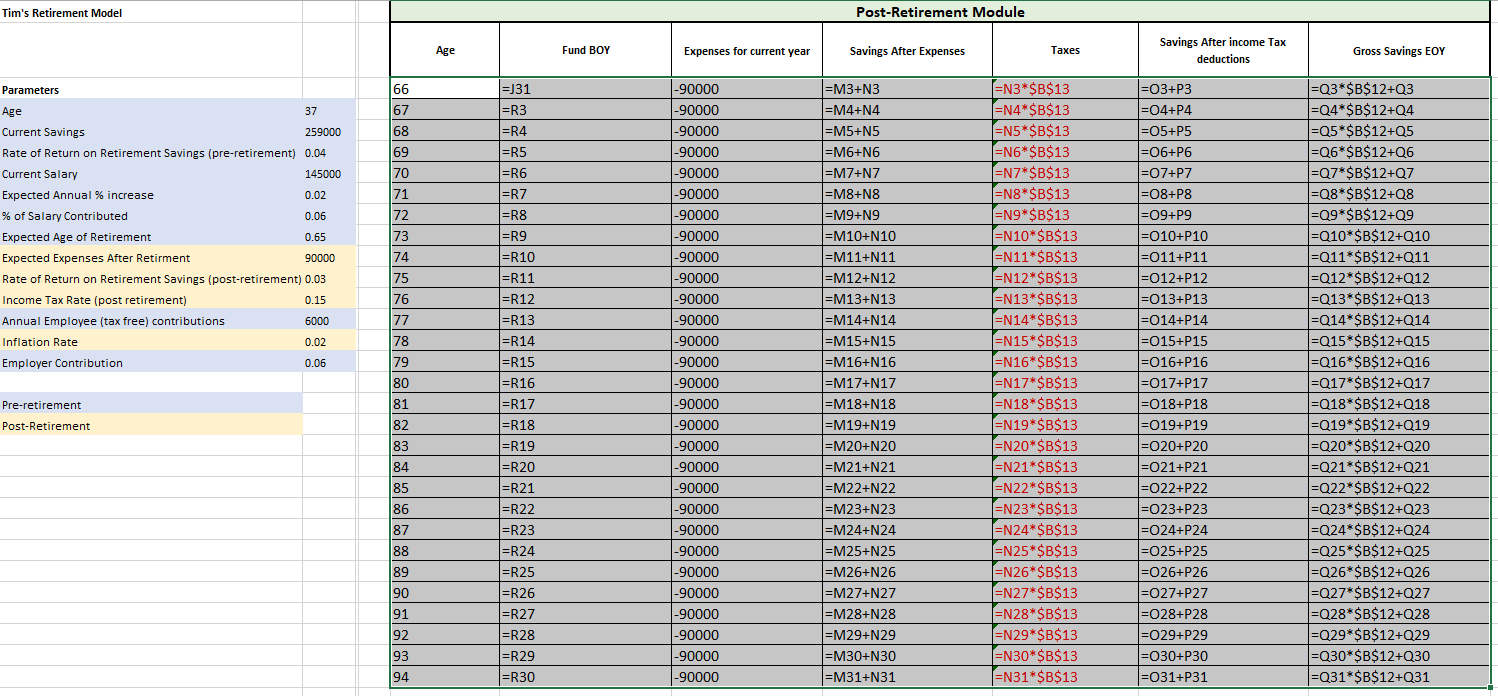Click the Employer Contribution label

pos(151,363)
